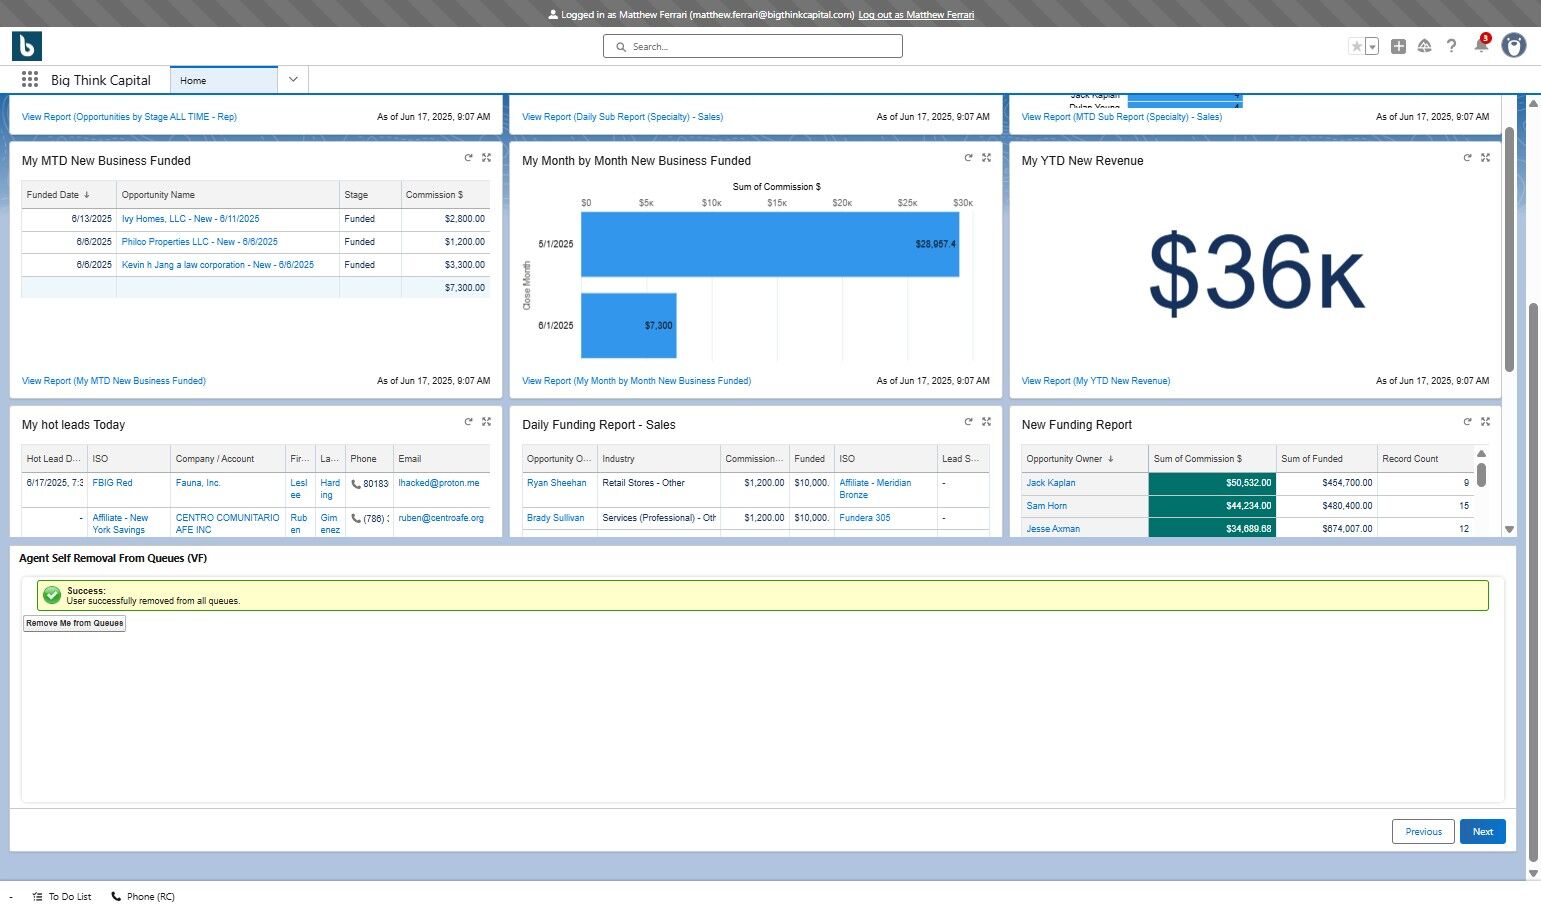Refresh Daily Funding Report - Sales widget
Image resolution: width=1541 pixels, height=911 pixels.
pyautogui.click(x=968, y=422)
